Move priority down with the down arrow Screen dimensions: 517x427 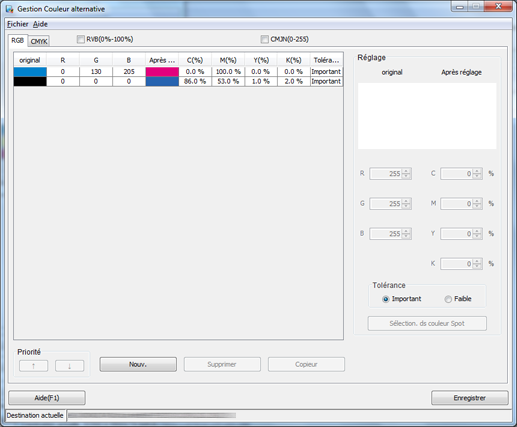point(69,366)
